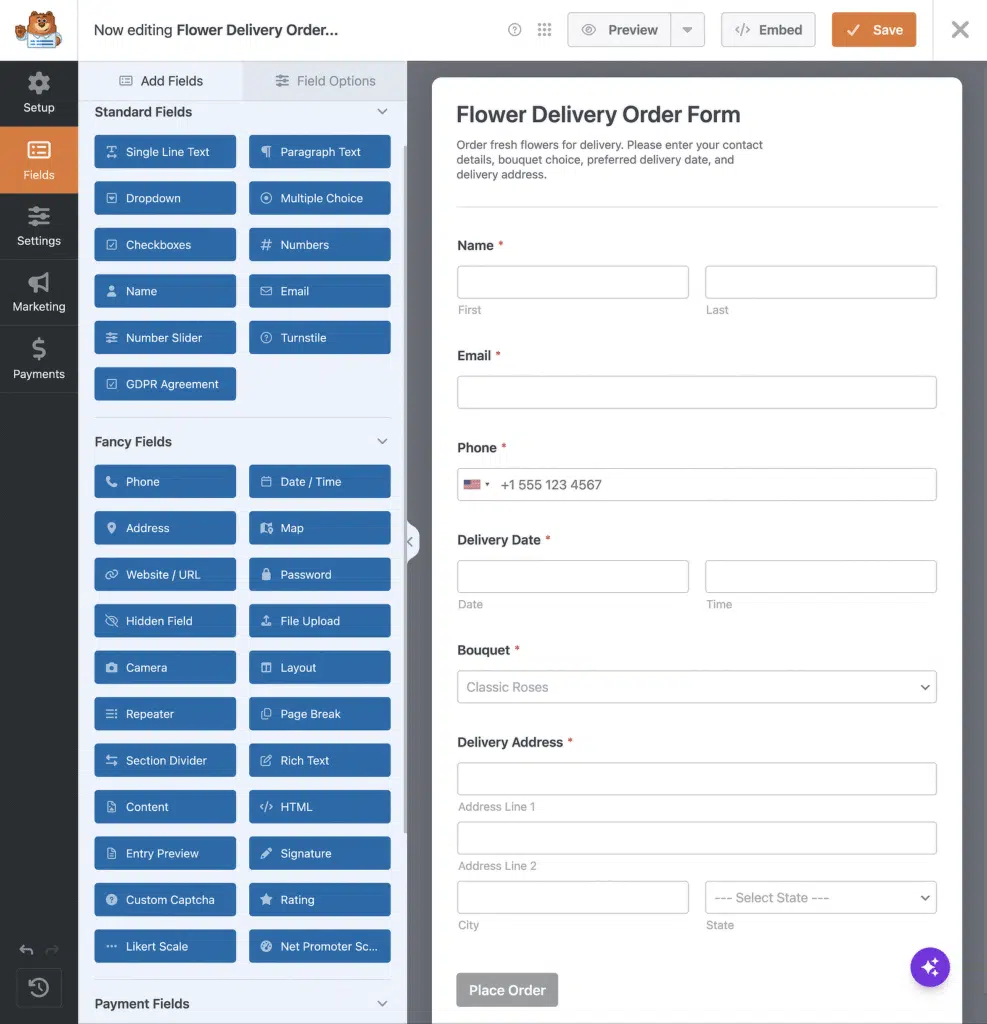987x1024 pixels.
Task: Add a Rating star field
Action: 319,899
